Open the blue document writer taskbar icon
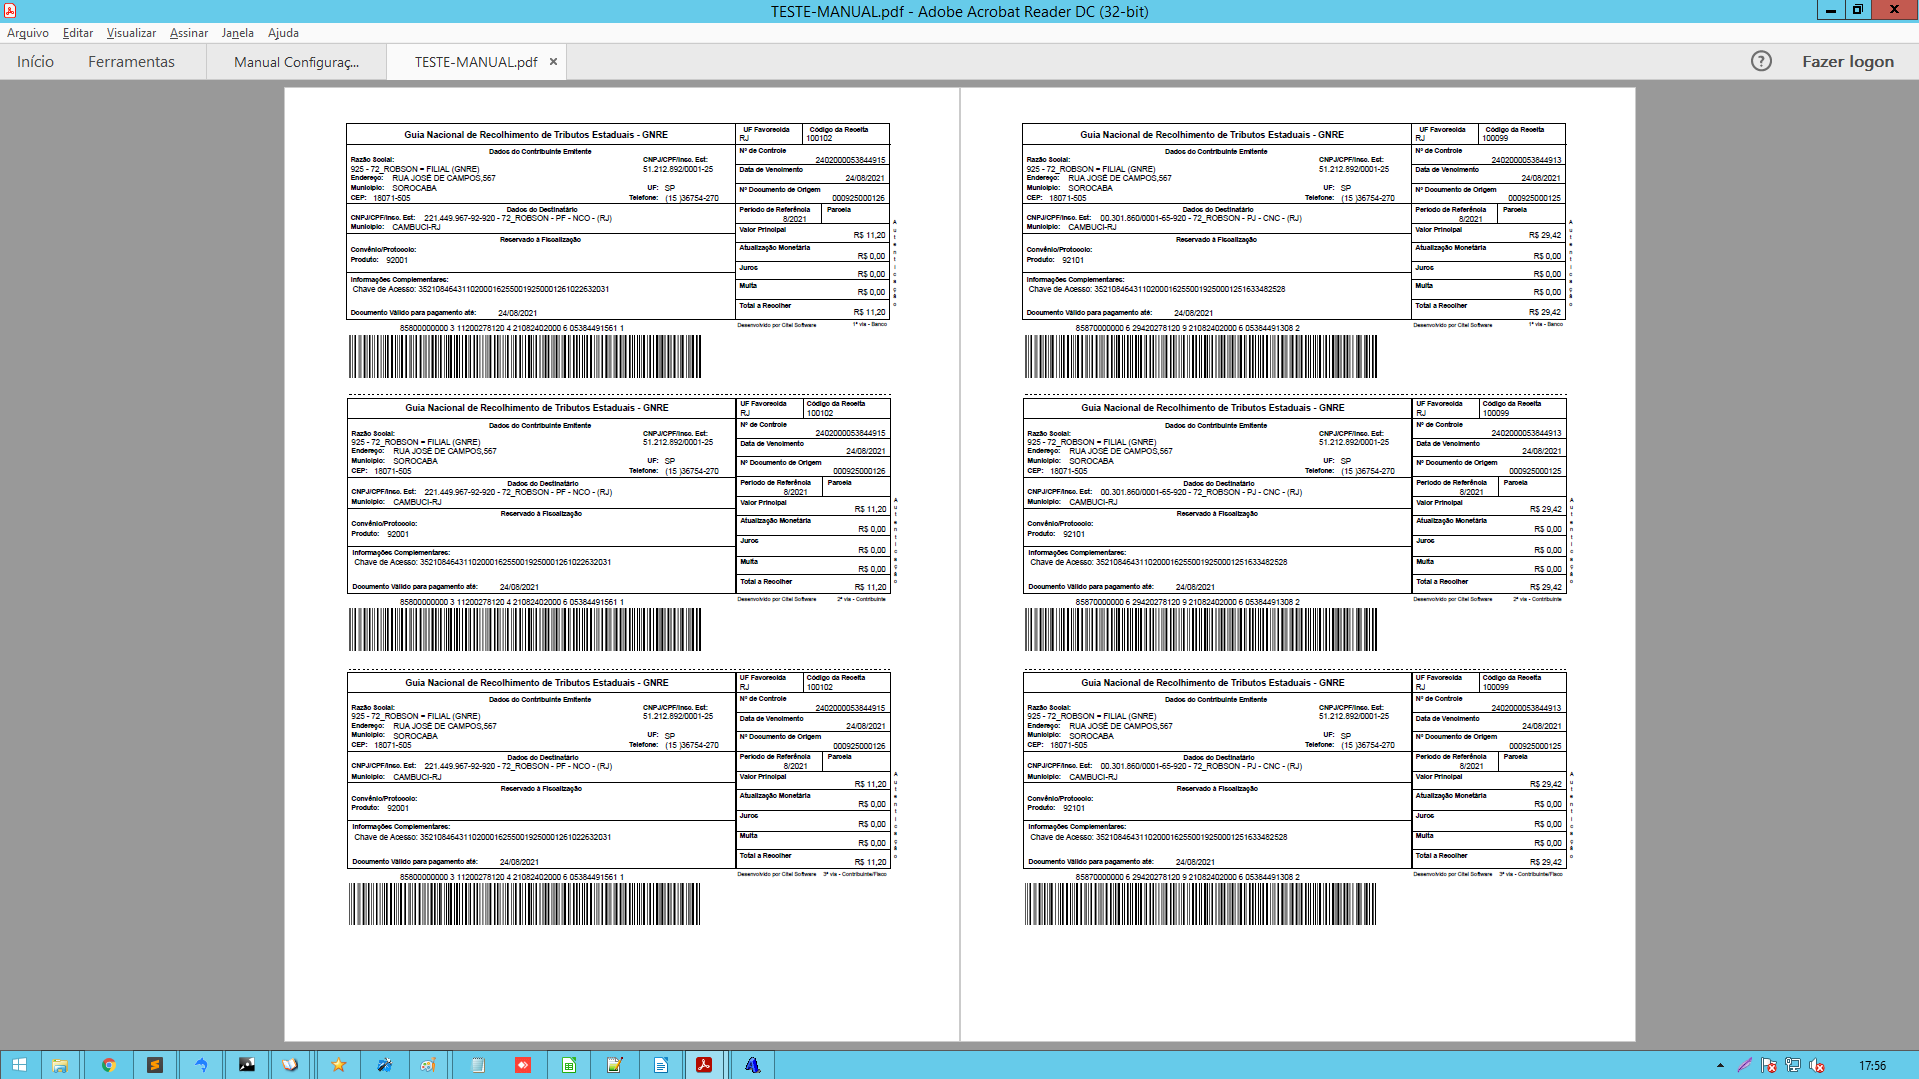Viewport: 1919px width, 1079px height. click(661, 1065)
